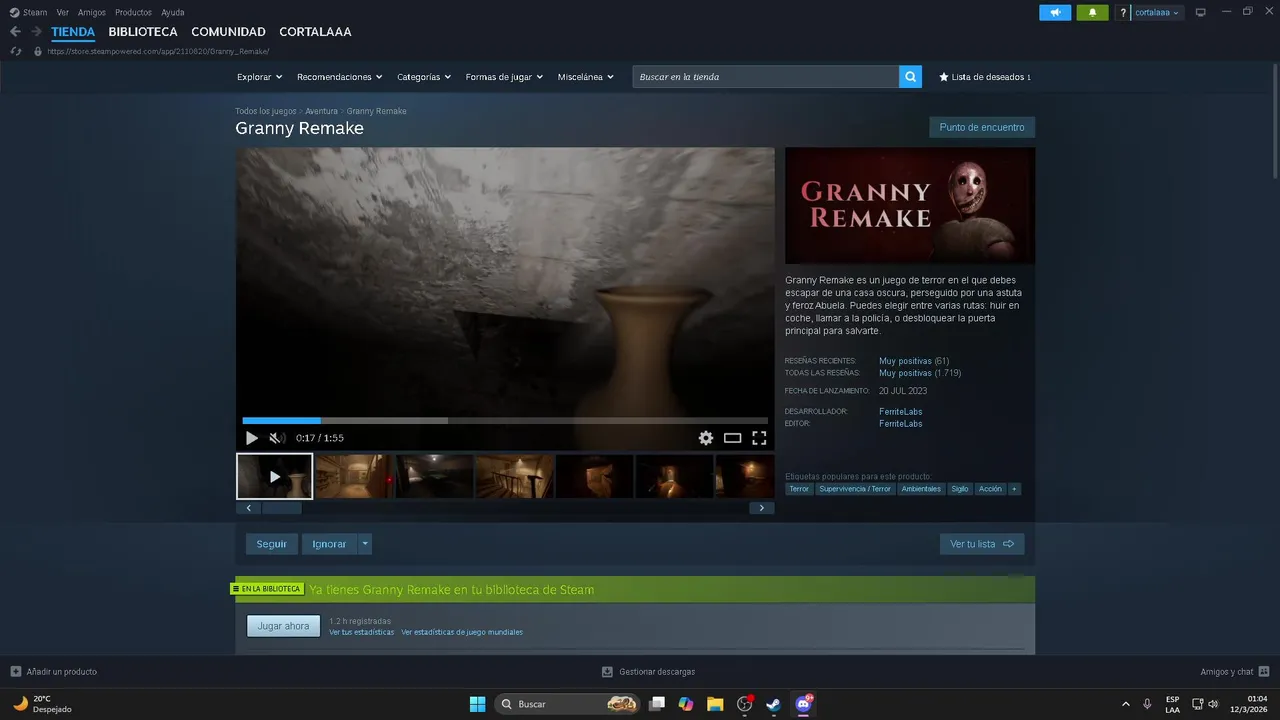Click the magnifier search button
The image size is (1280, 720).
coord(910,77)
